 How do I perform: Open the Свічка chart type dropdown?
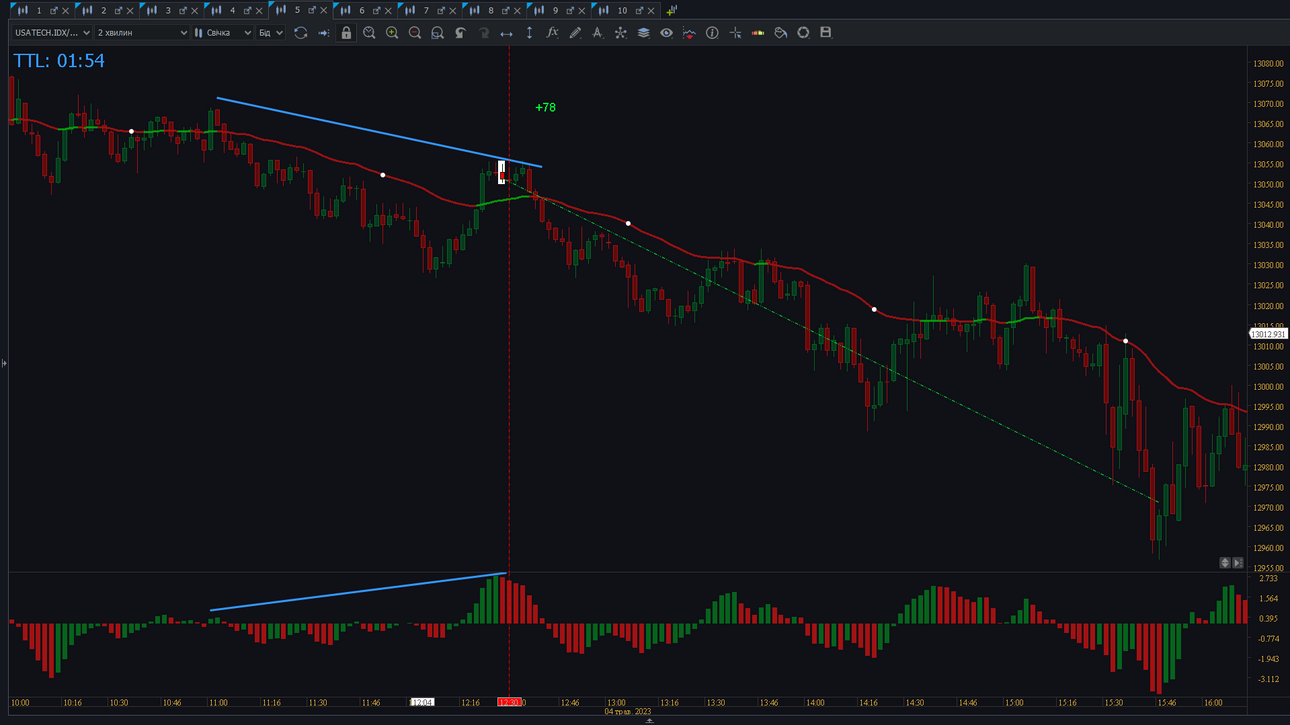click(223, 33)
